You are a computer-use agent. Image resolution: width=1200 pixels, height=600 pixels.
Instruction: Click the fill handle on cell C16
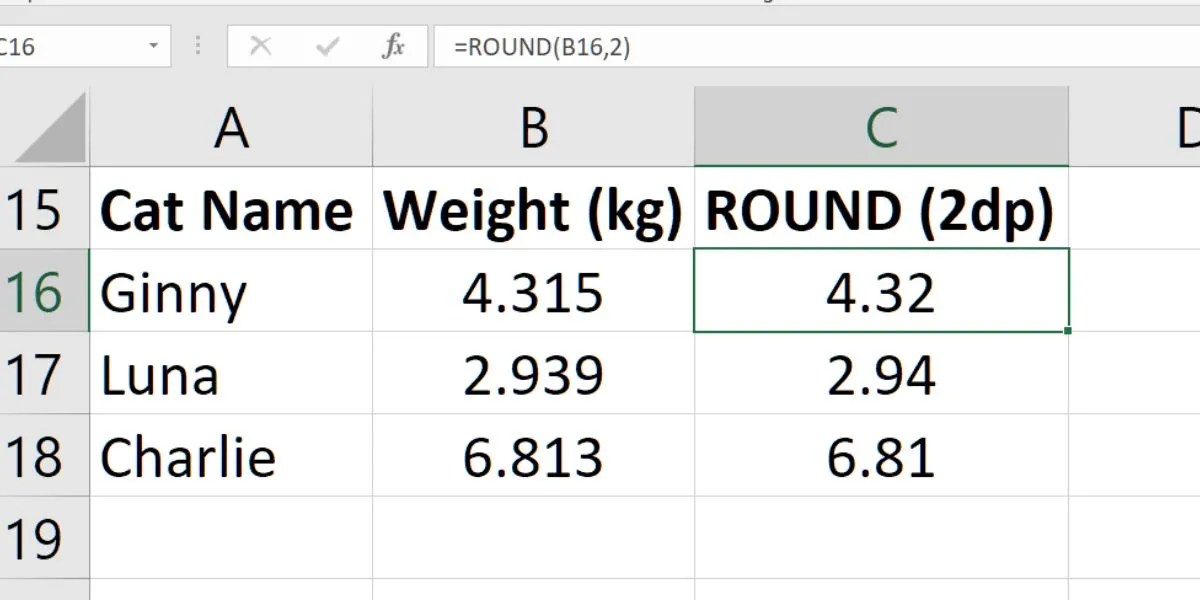pos(1067,330)
